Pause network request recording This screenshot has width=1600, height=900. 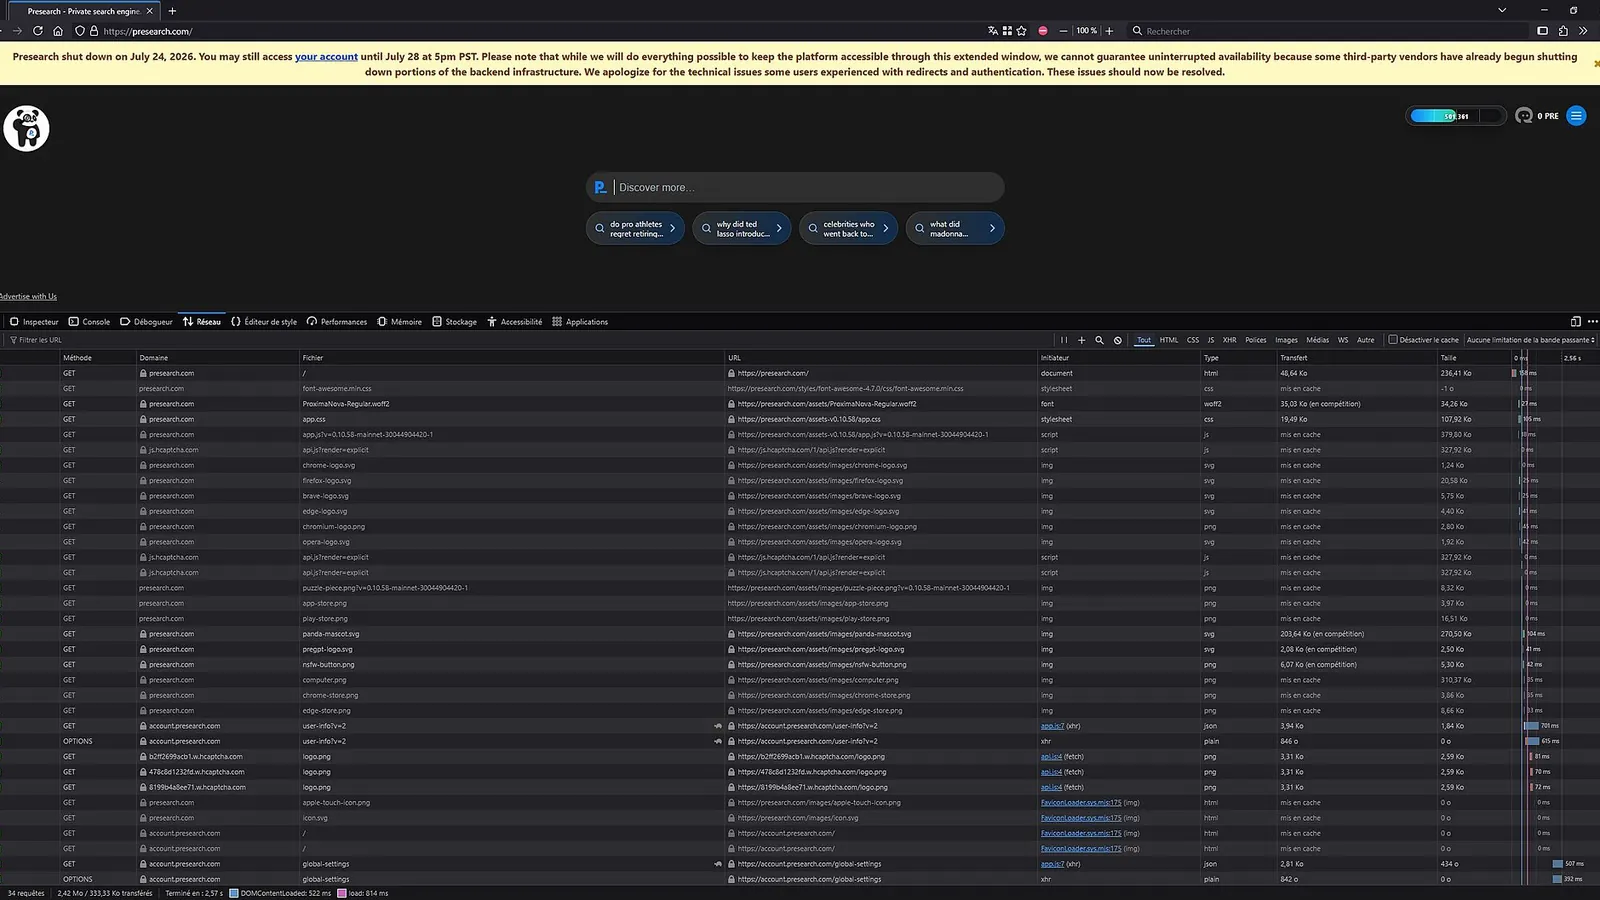click(1064, 340)
